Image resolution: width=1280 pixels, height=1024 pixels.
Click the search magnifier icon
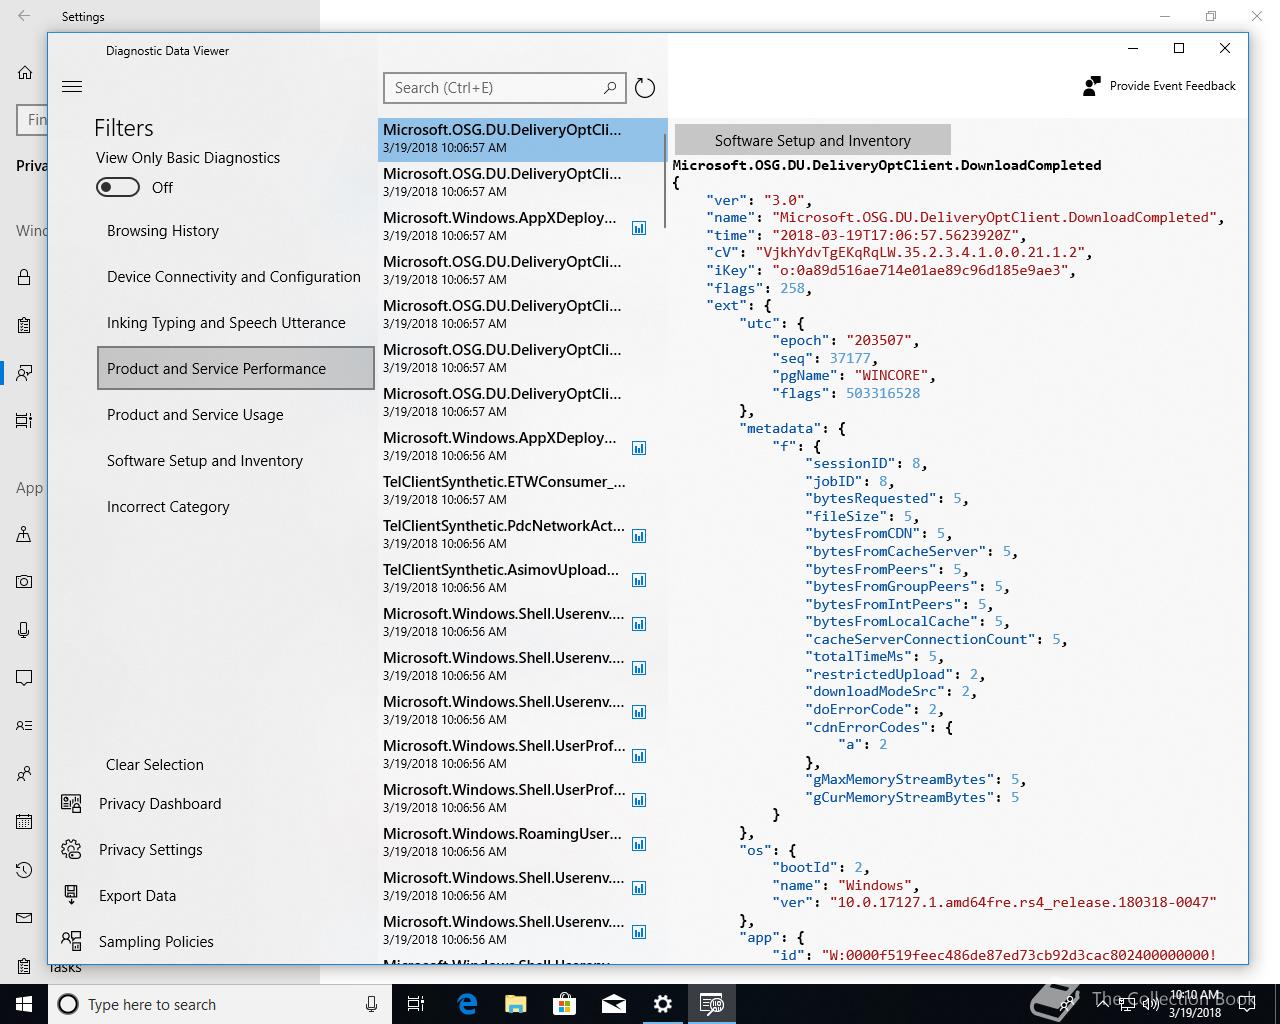coord(610,88)
